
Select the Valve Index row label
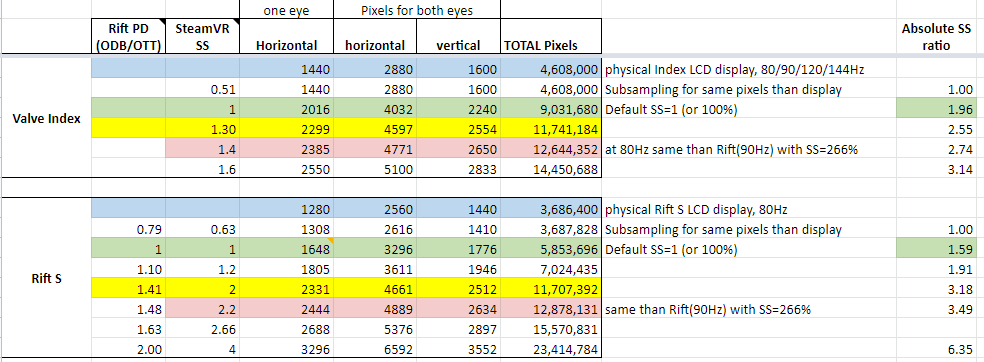[46, 119]
